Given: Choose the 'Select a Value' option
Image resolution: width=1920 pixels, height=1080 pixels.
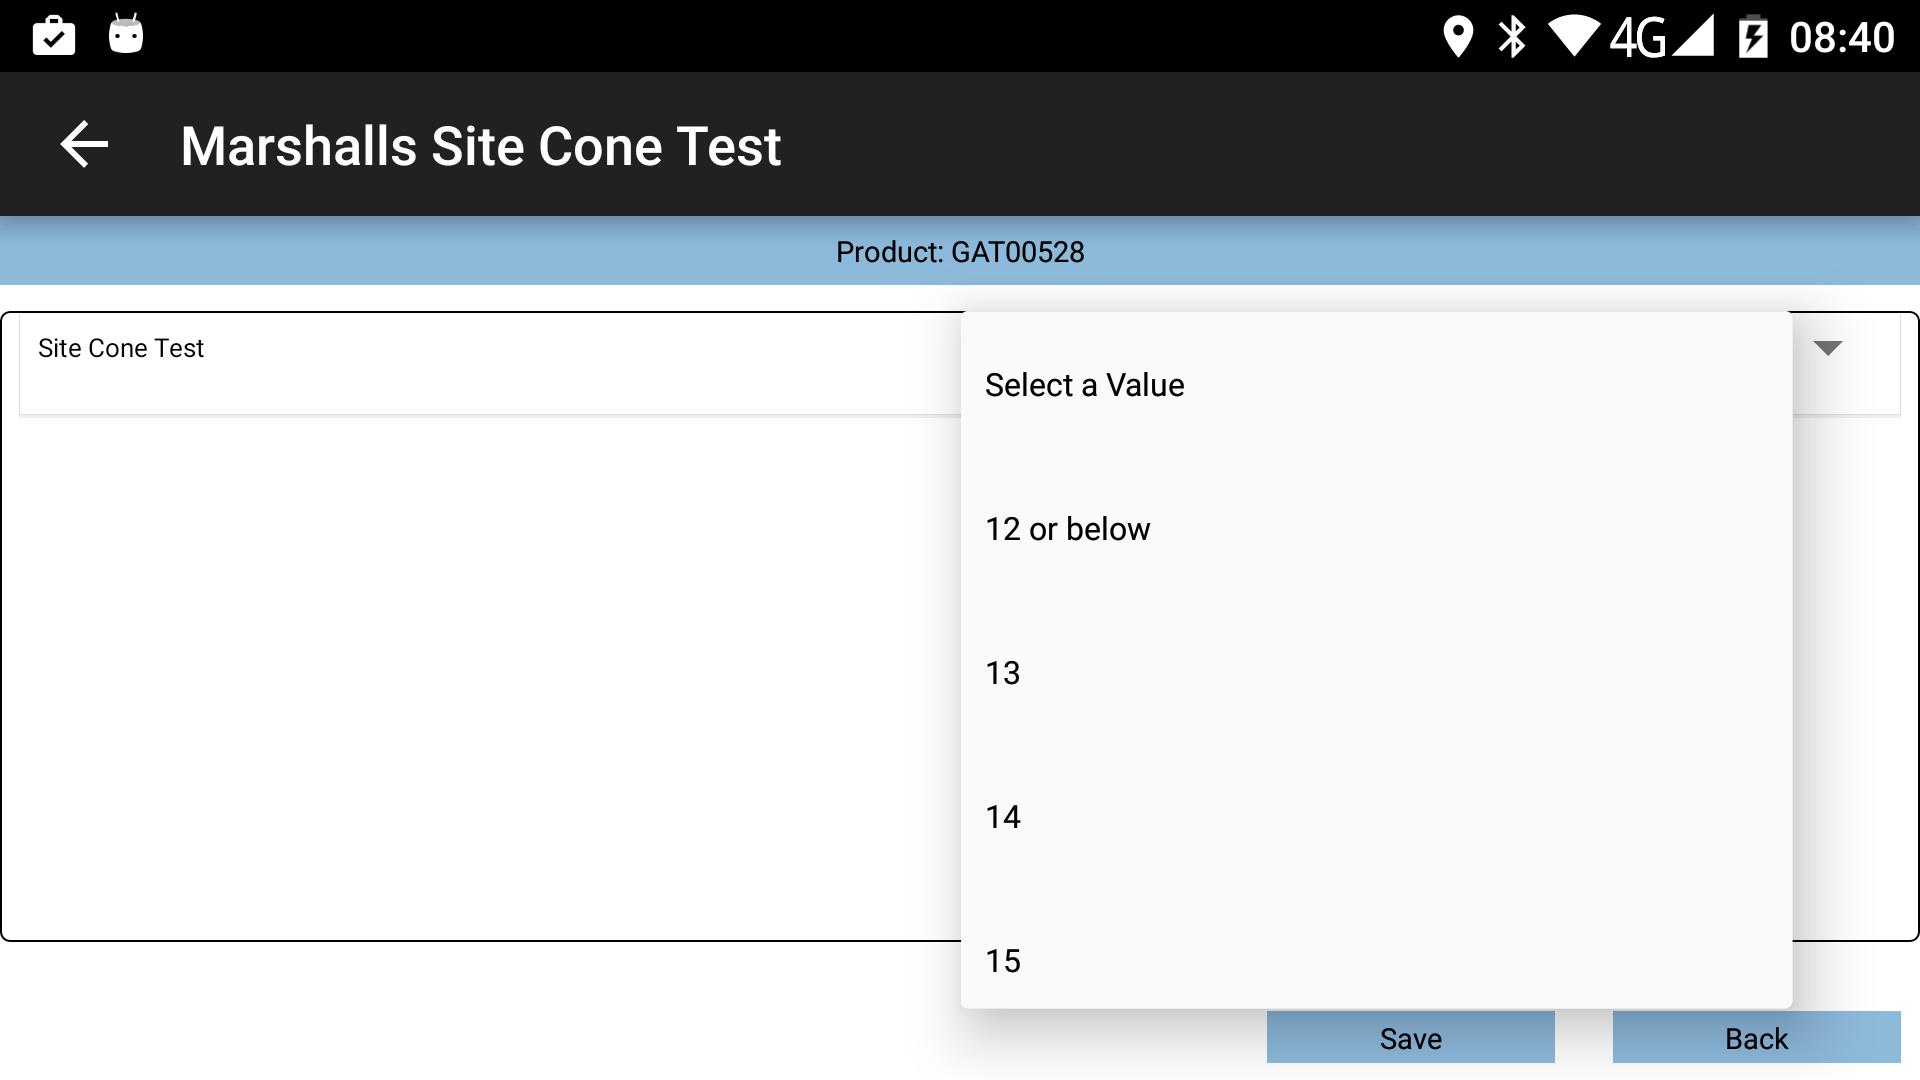Looking at the screenshot, I should coord(1376,385).
